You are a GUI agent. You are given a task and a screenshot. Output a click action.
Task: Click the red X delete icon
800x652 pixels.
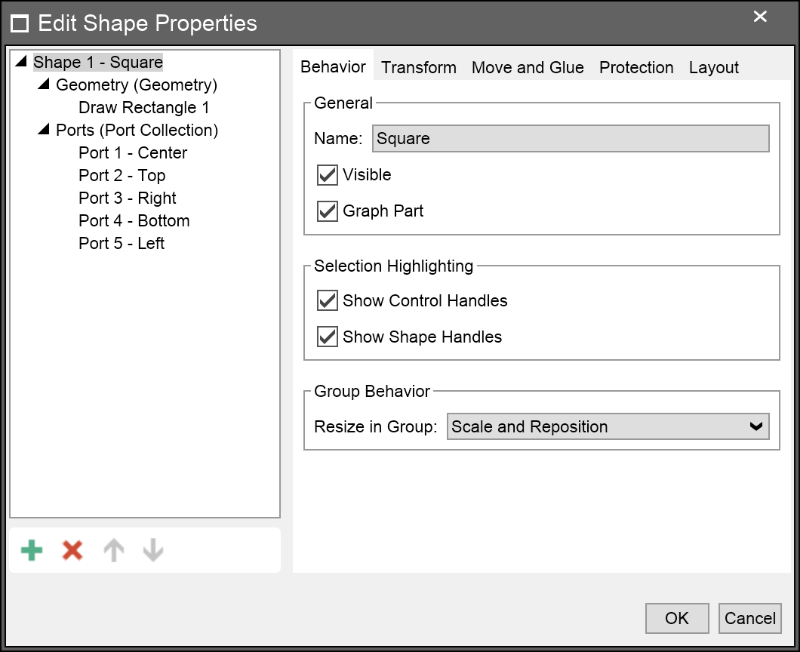[x=72, y=550]
